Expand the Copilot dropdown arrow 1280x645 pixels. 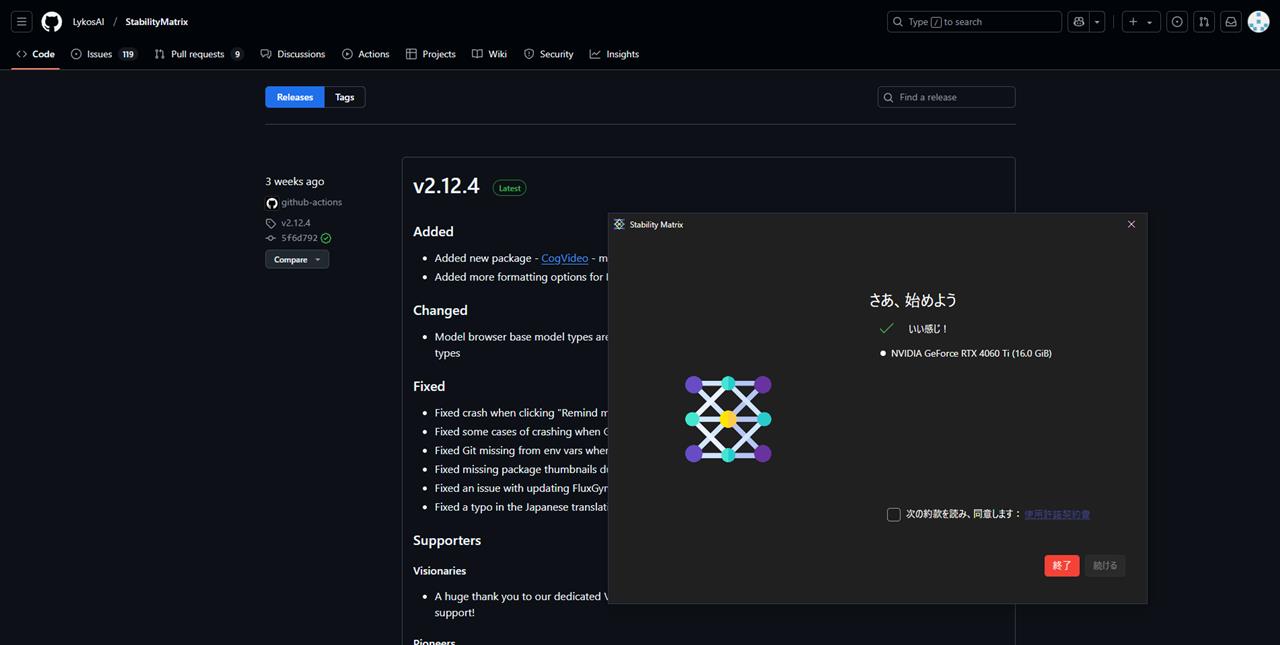[1097, 22]
